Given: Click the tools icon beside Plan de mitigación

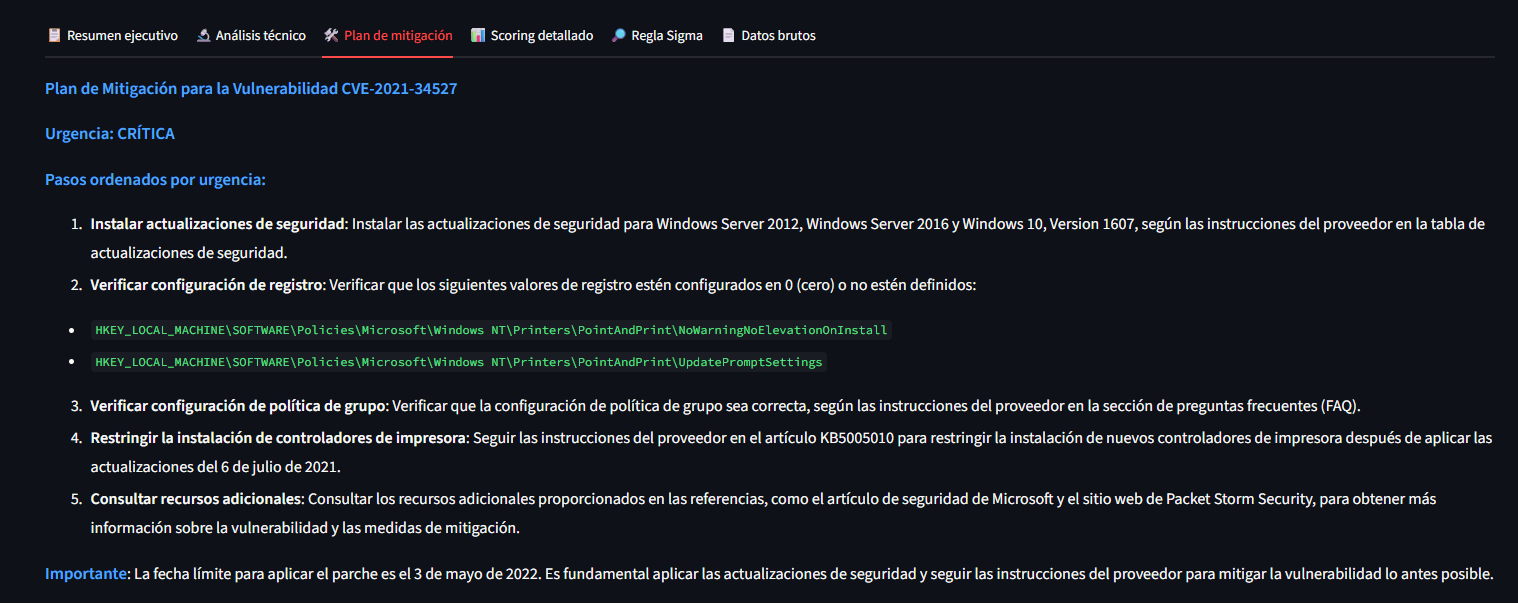Looking at the screenshot, I should (331, 35).
